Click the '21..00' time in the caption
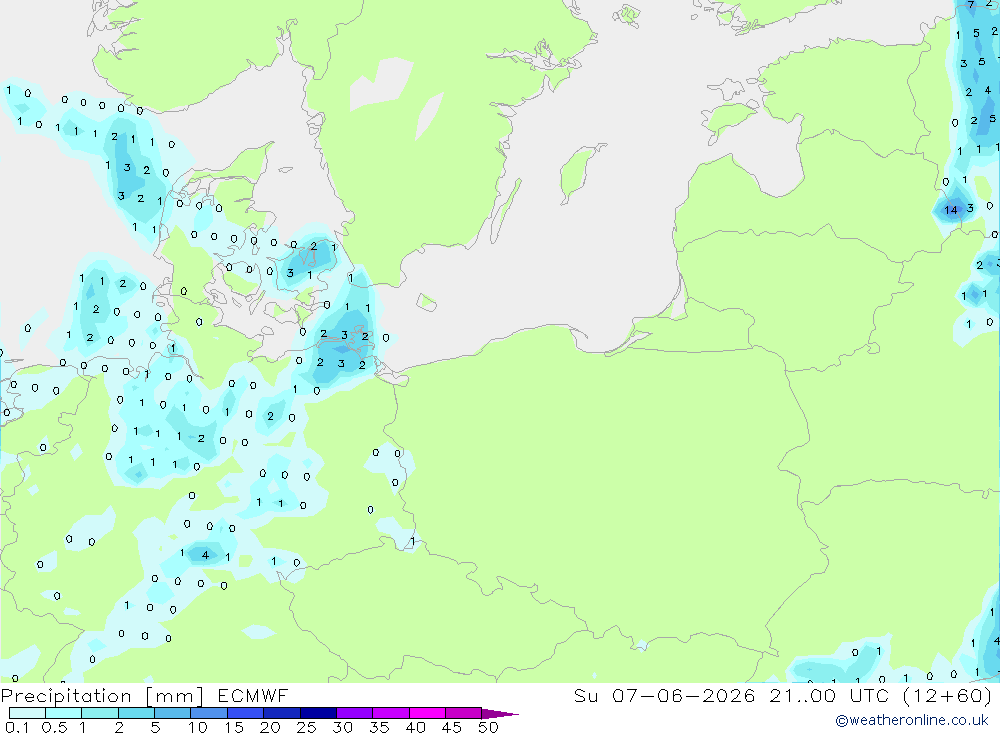Screen dimensions: 1000x733 [x=802, y=695]
